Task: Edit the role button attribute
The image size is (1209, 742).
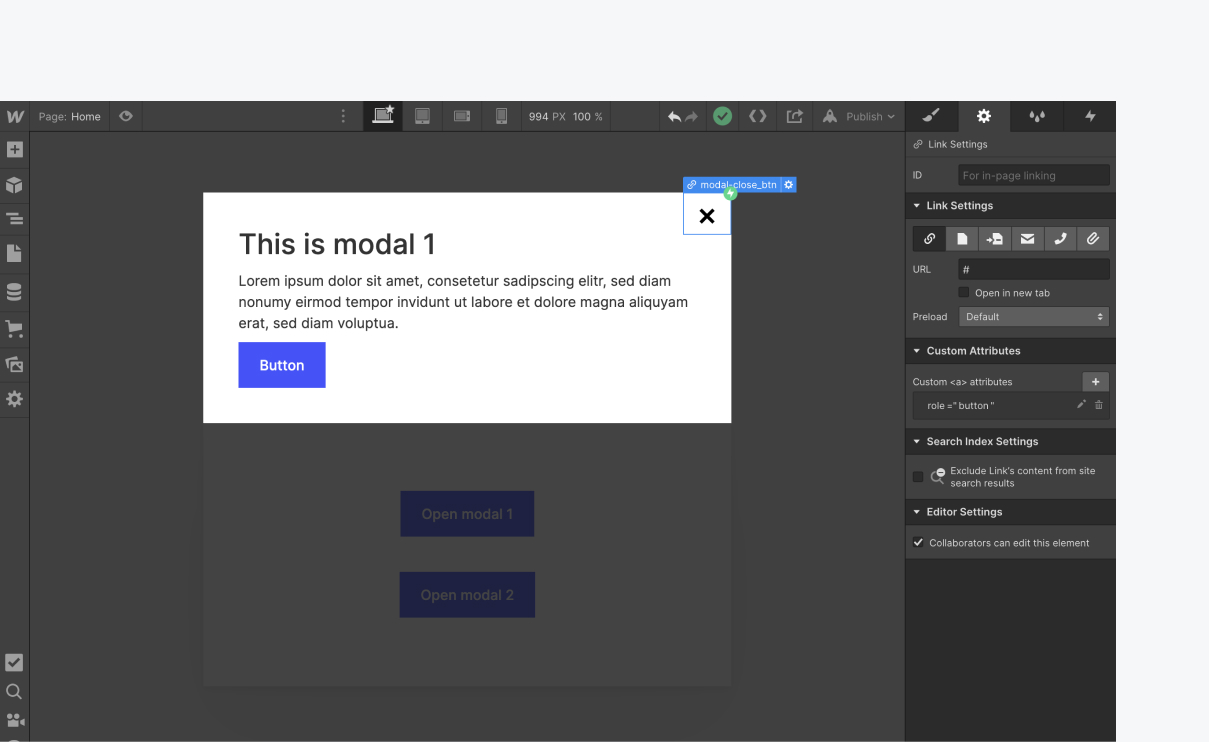Action: coord(1081,405)
